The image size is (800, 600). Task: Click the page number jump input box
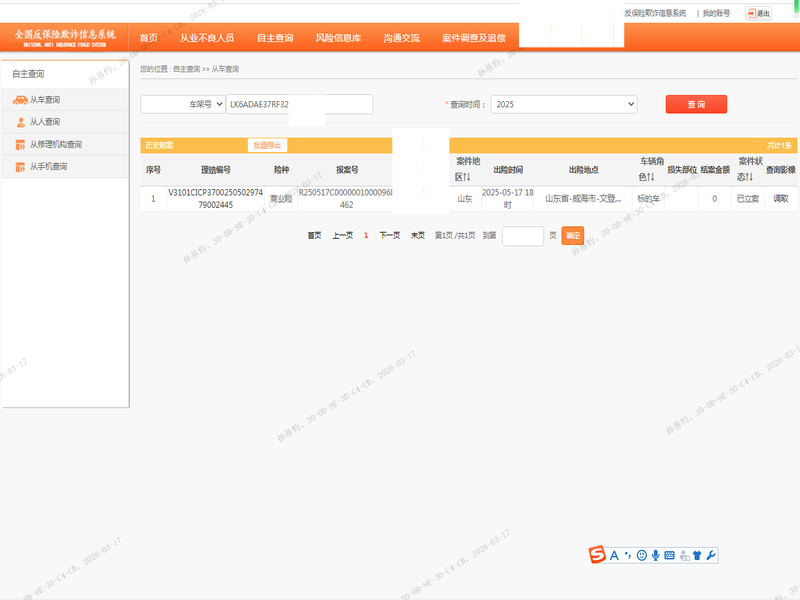click(522, 236)
